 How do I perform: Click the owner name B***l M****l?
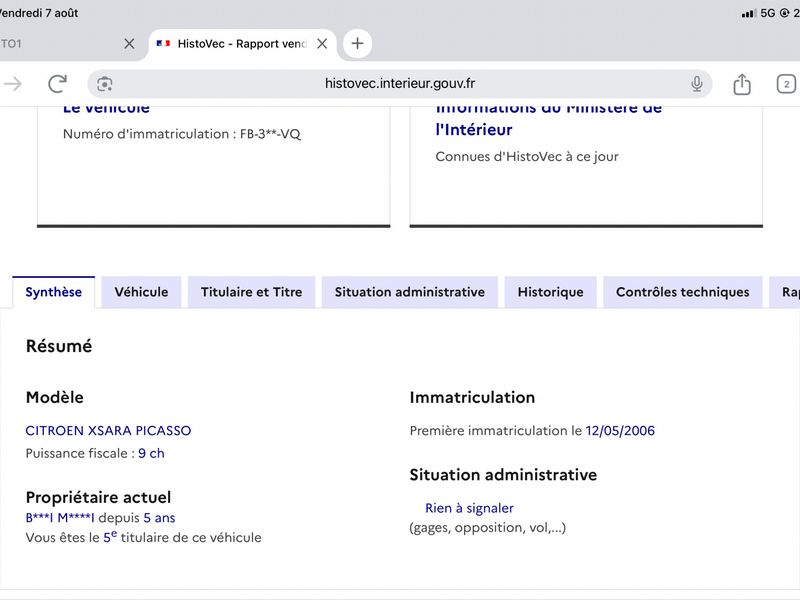click(x=60, y=518)
